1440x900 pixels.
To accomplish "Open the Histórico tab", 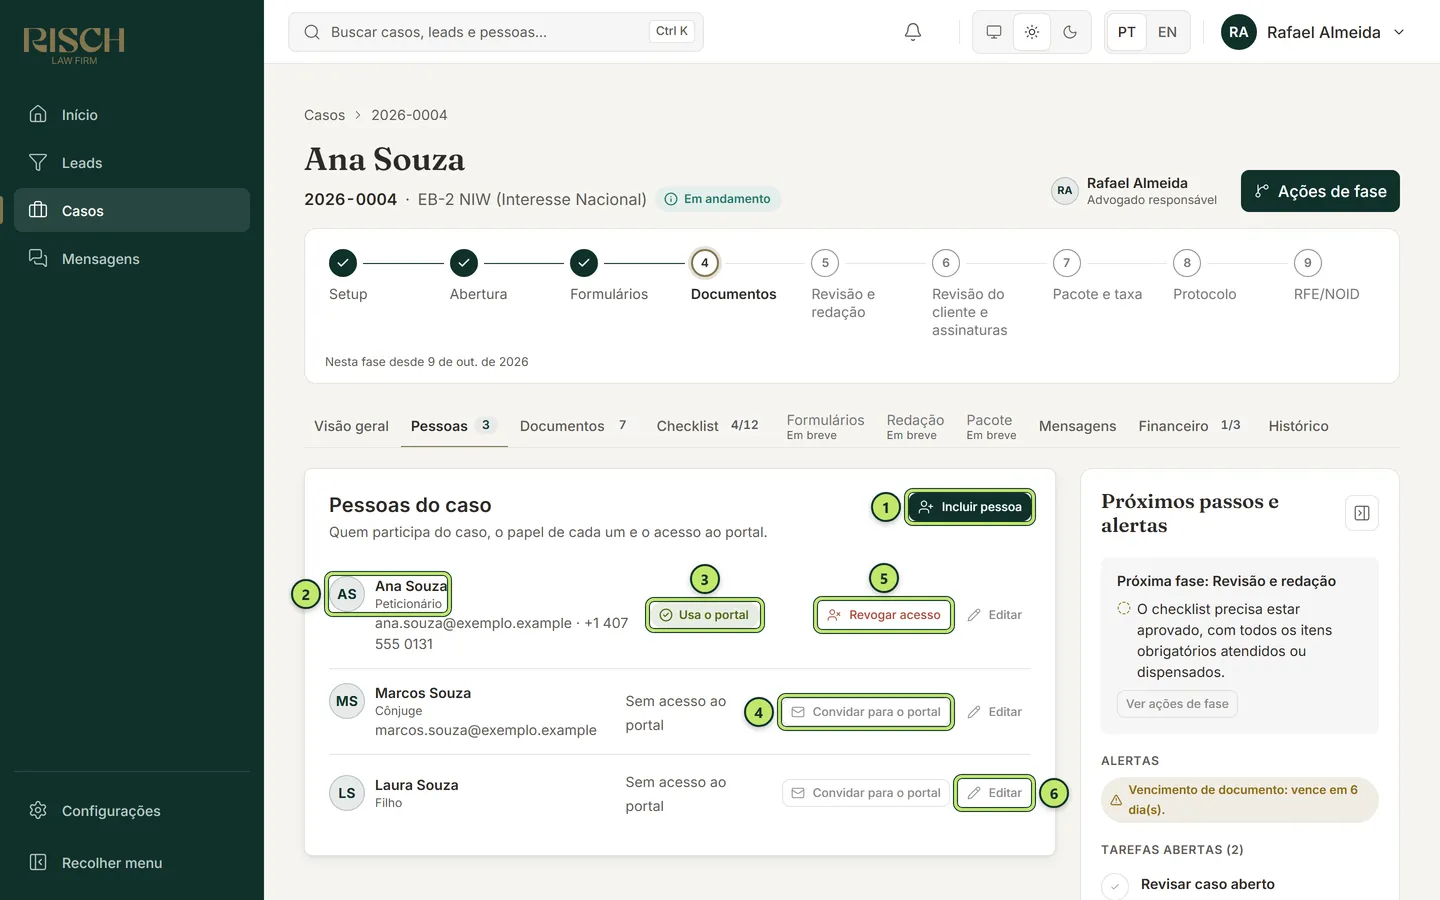I will coord(1298,426).
